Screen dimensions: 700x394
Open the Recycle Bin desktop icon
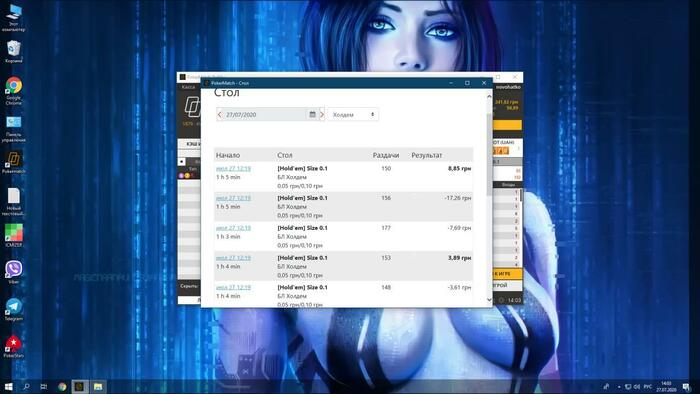click(x=13, y=51)
